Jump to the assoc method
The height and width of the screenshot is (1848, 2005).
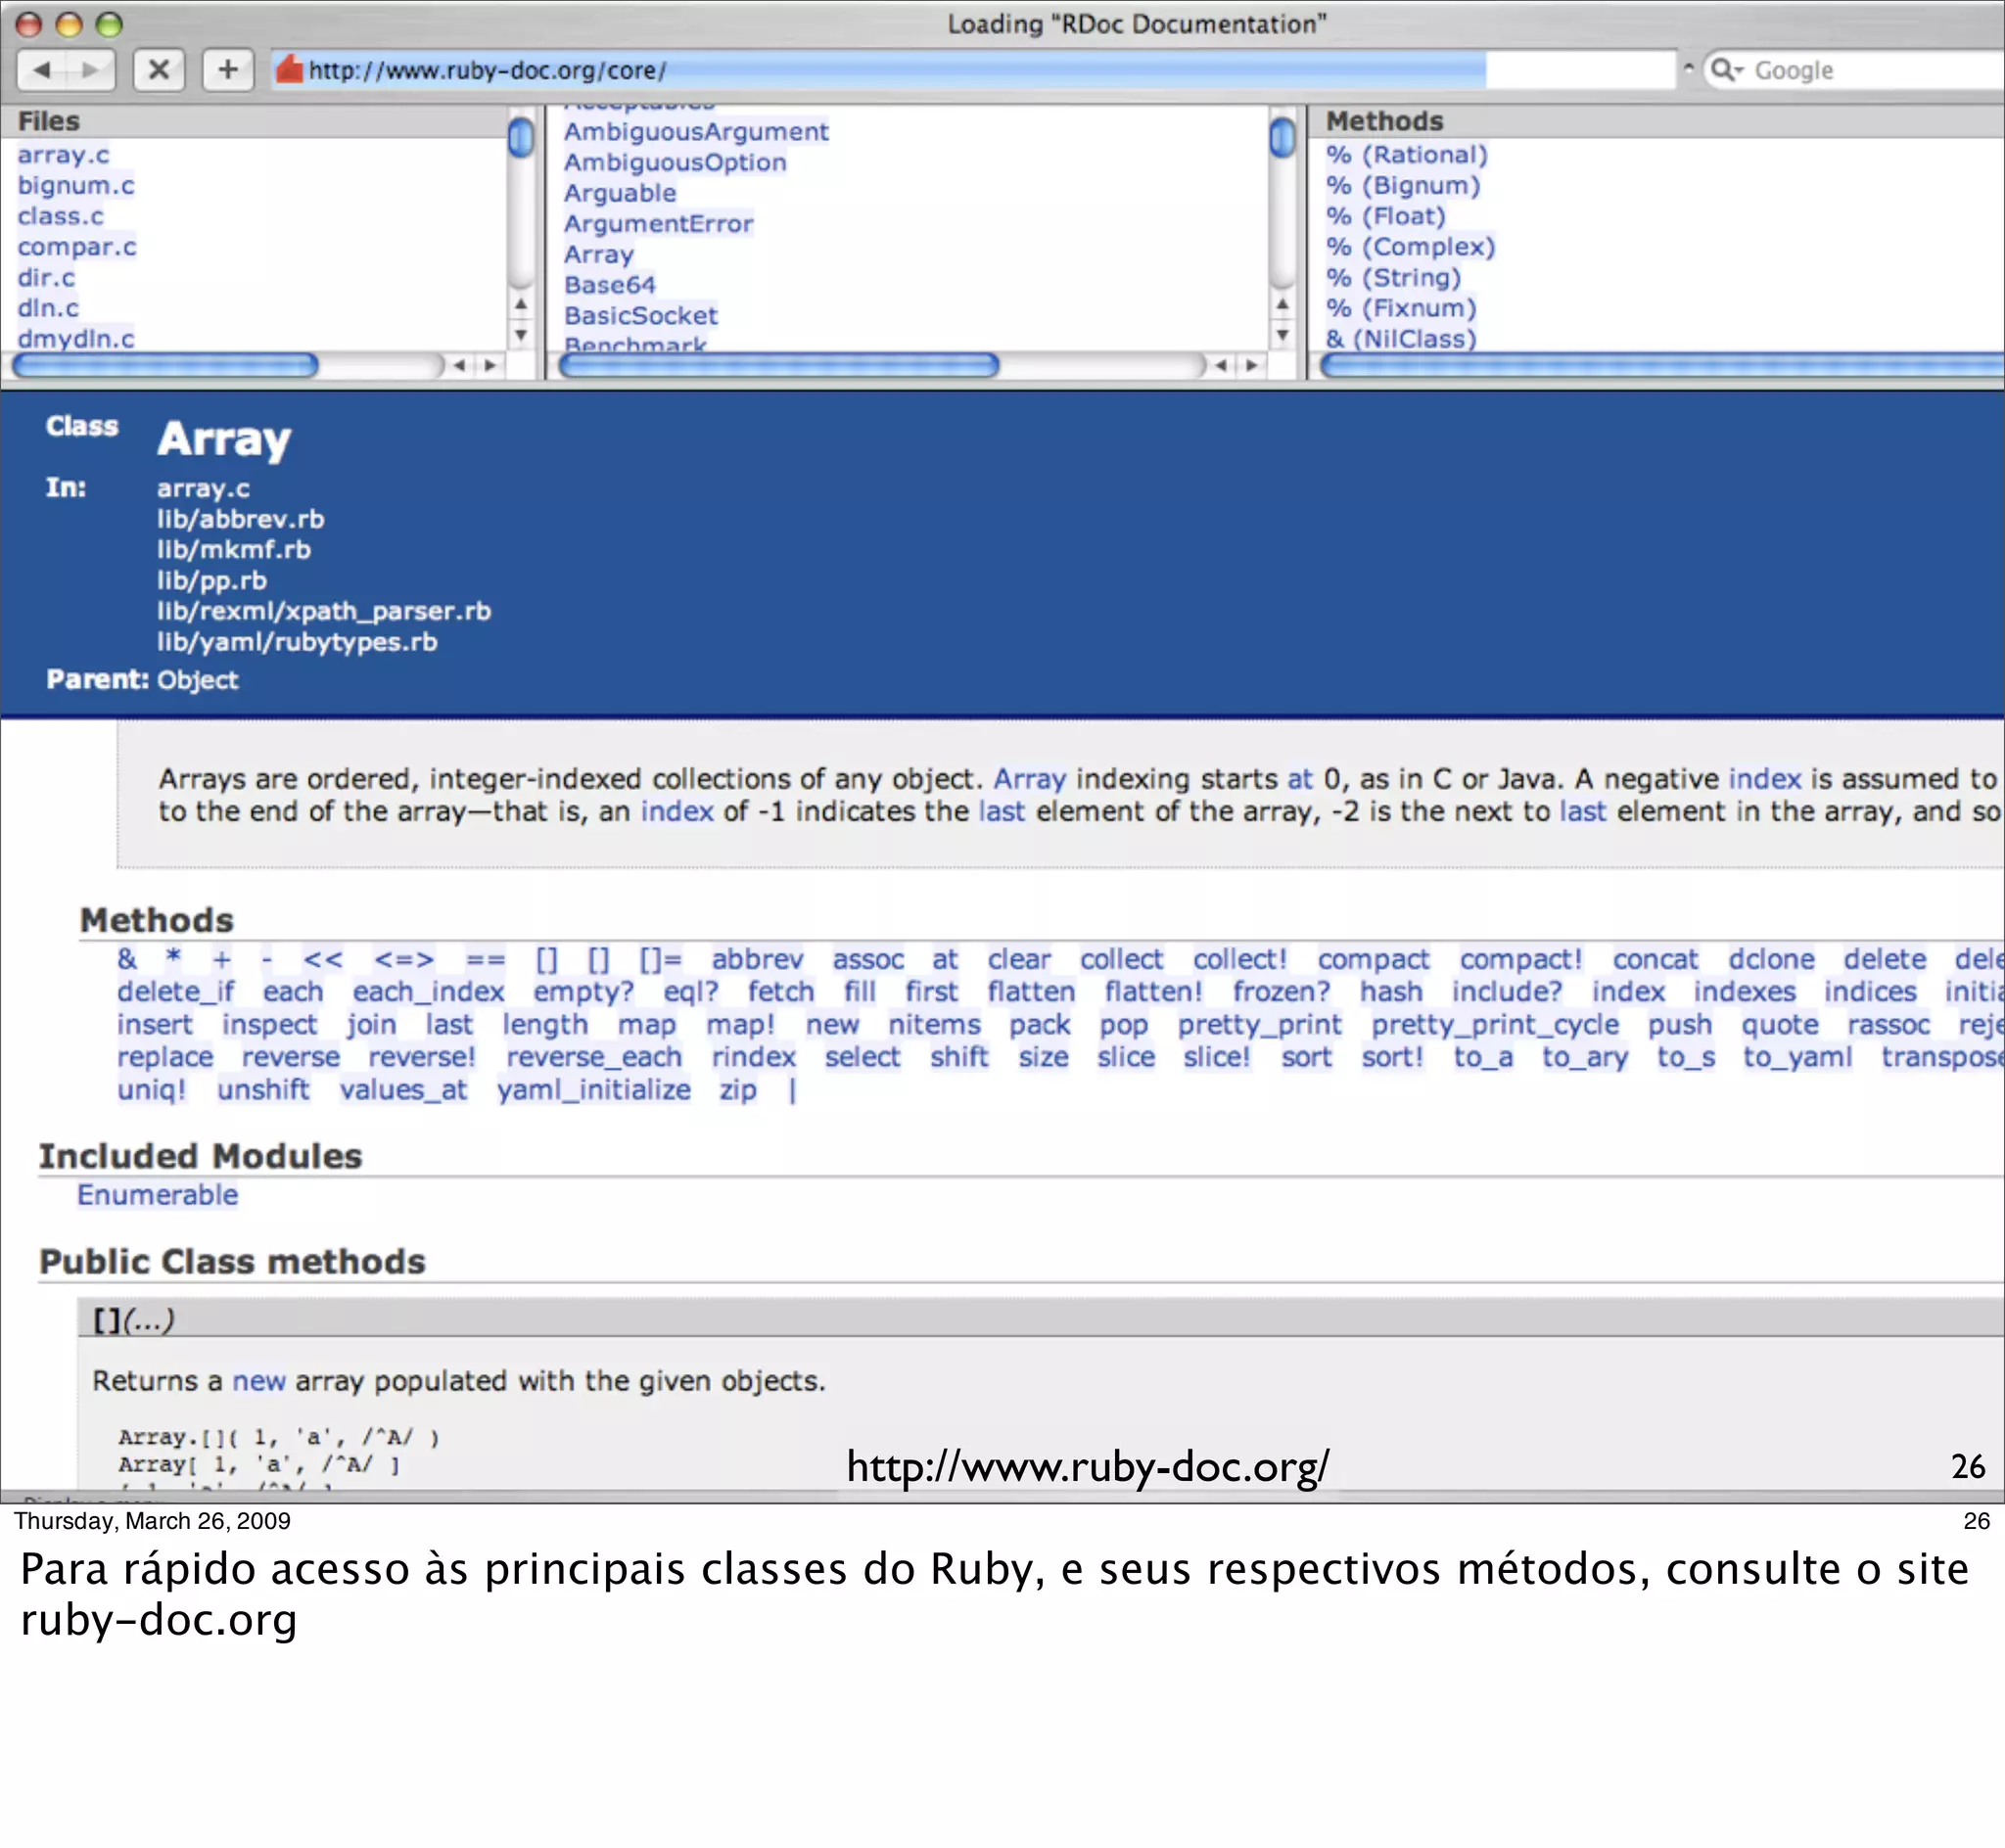pos(868,960)
